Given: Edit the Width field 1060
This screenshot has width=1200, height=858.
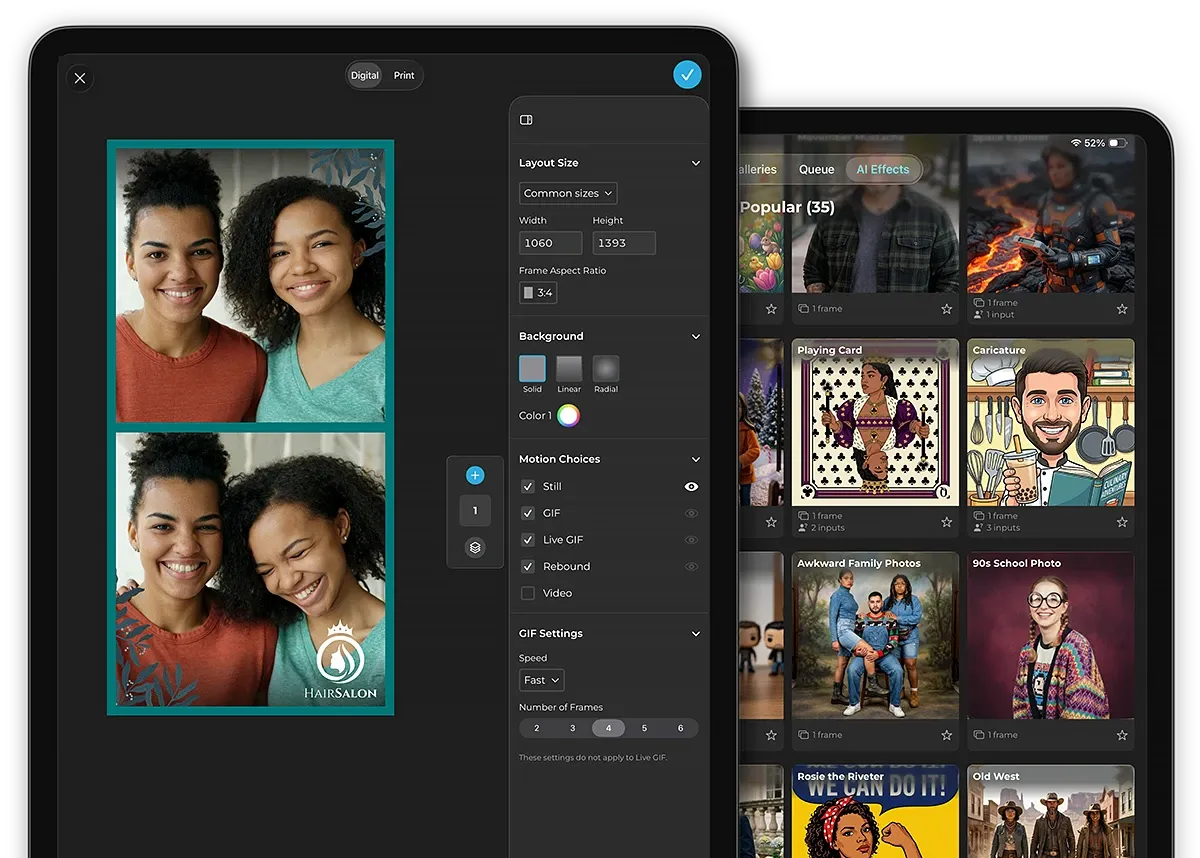Looking at the screenshot, I should tap(550, 243).
